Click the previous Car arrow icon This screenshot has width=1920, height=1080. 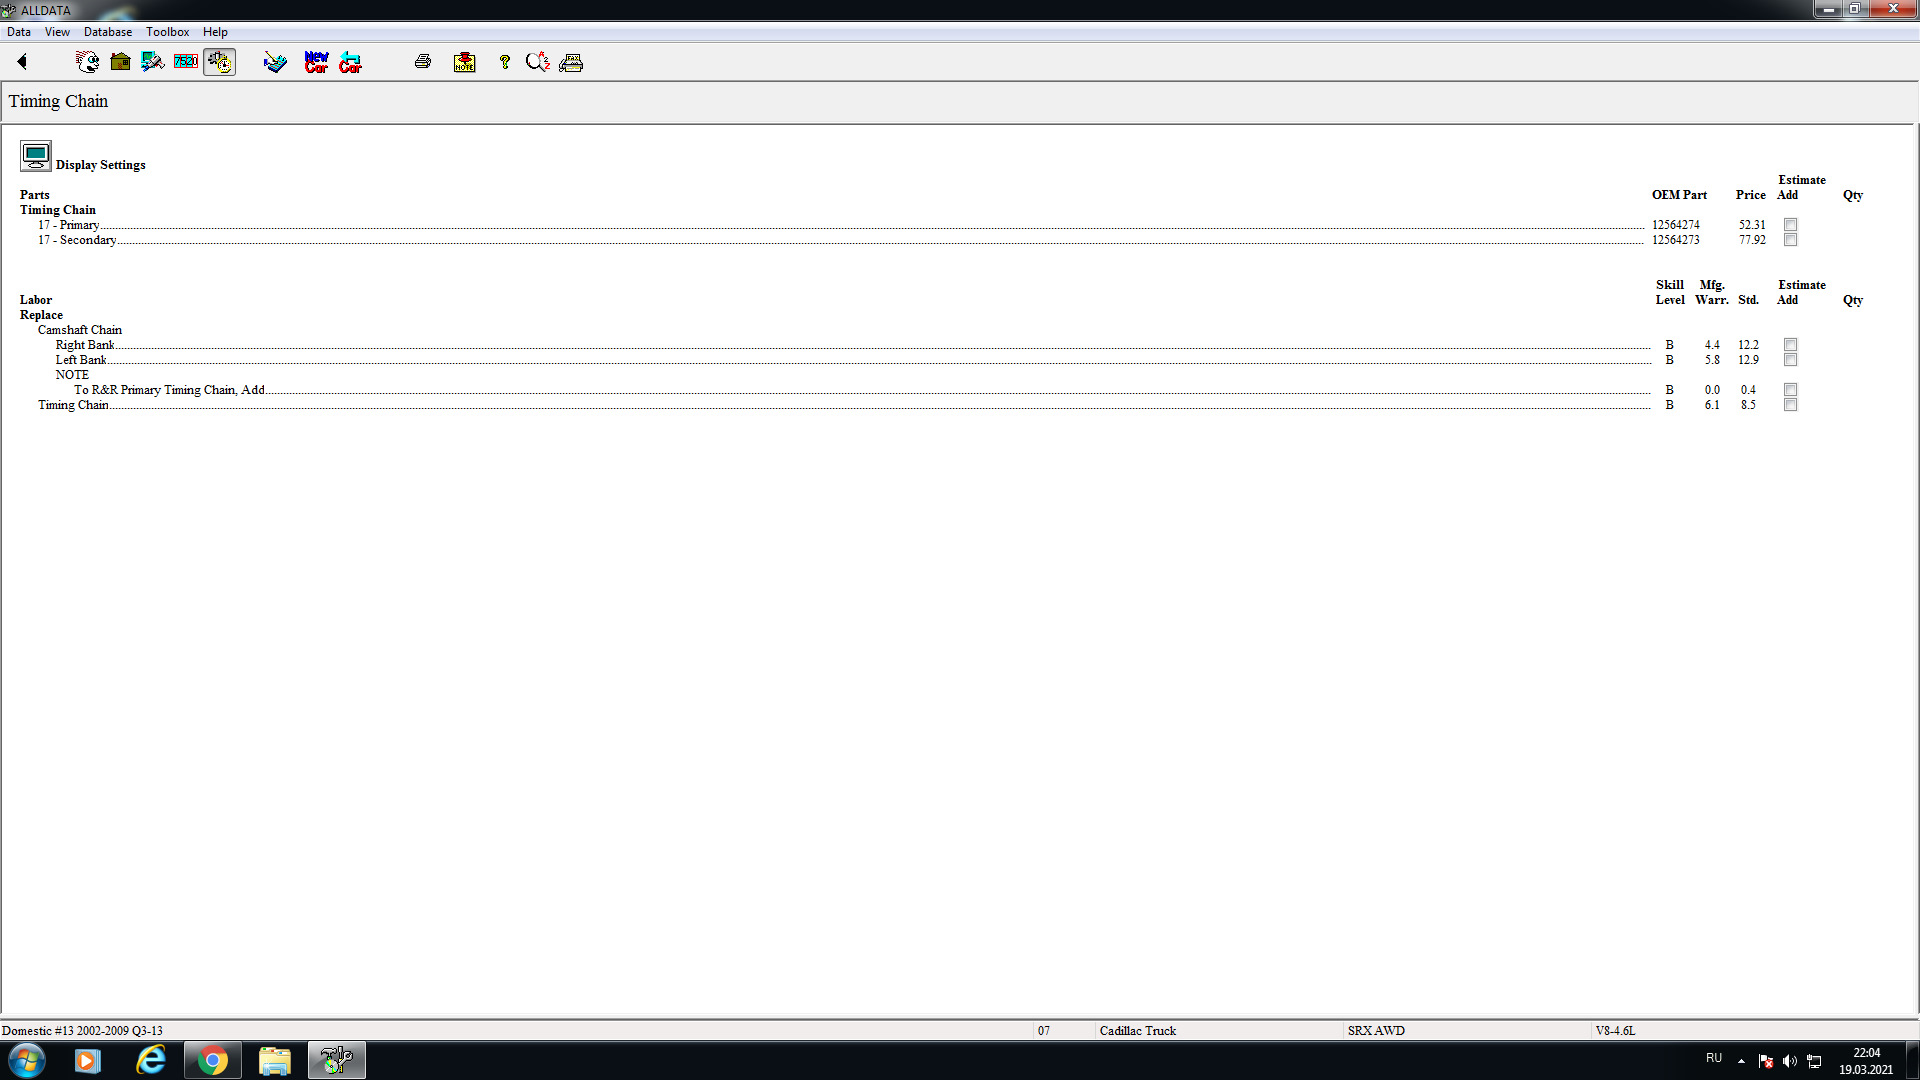350,62
